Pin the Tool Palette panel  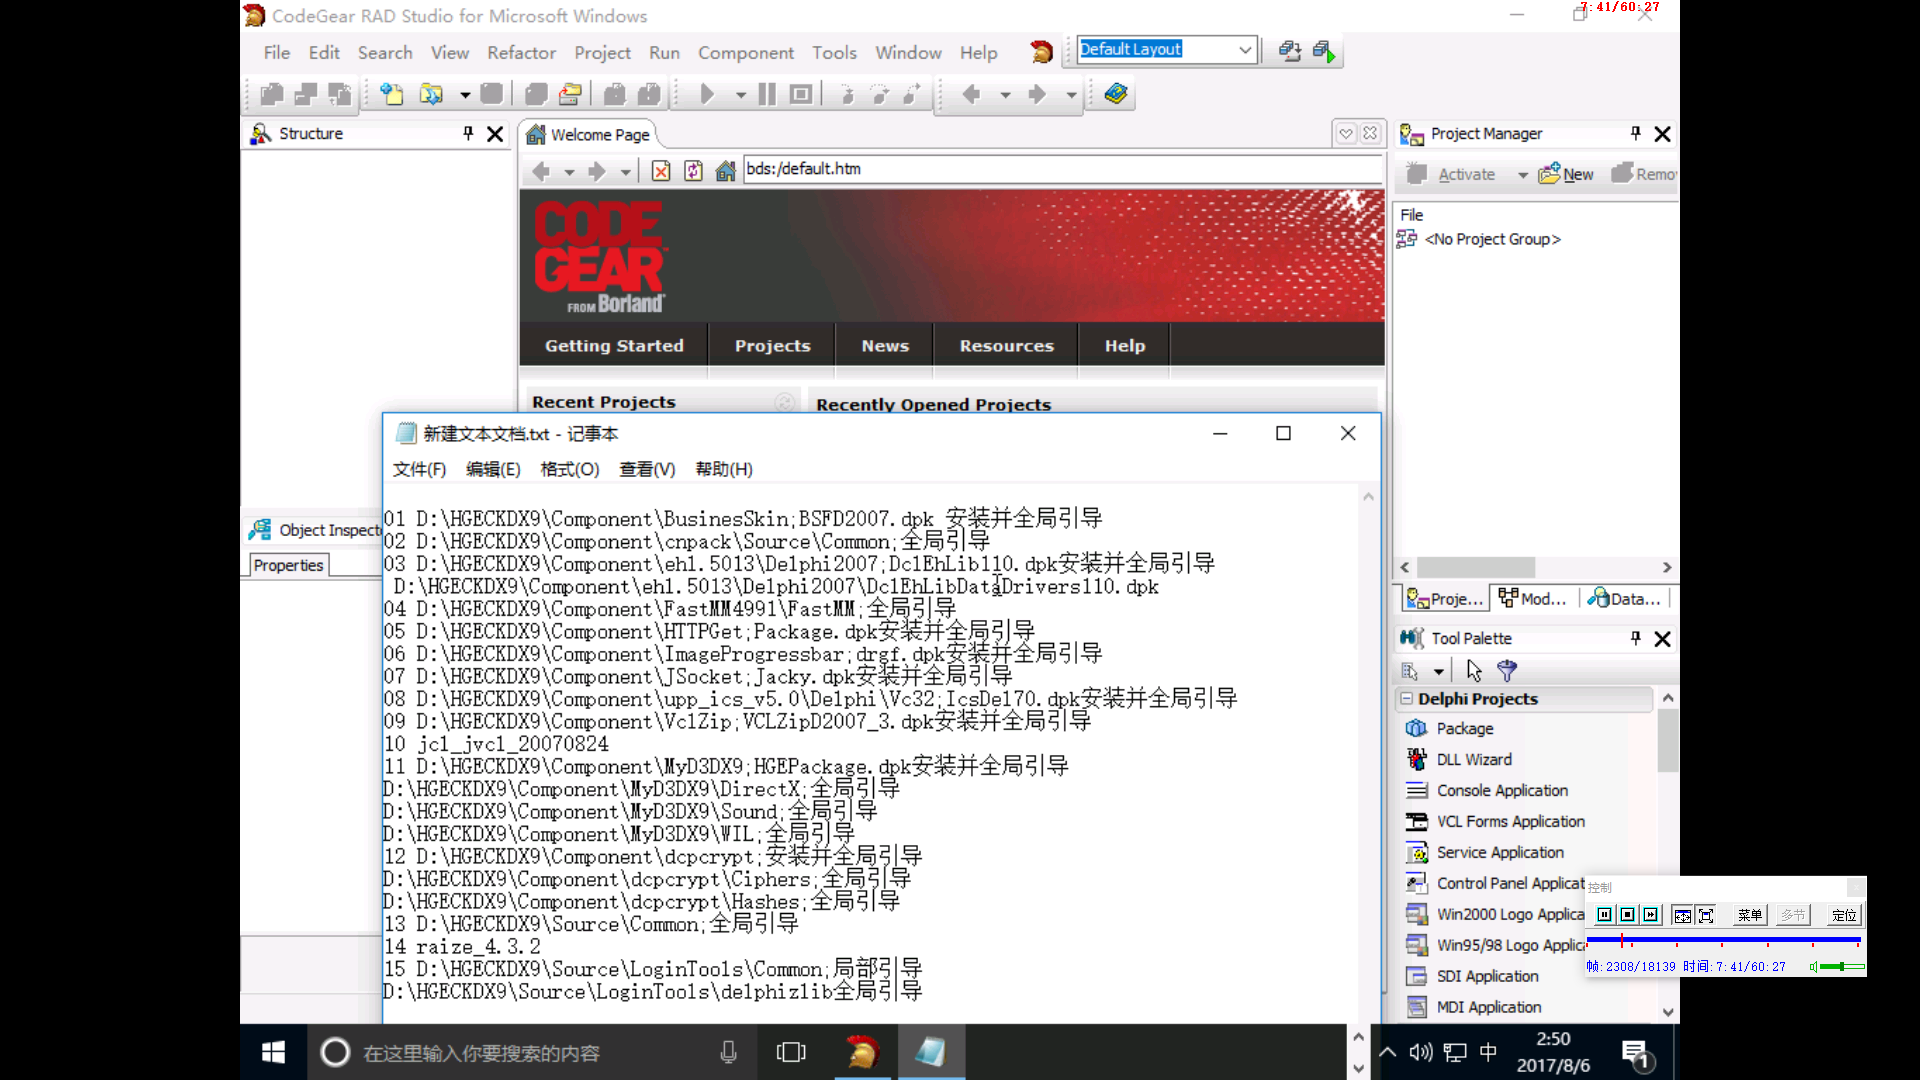[x=1636, y=638]
